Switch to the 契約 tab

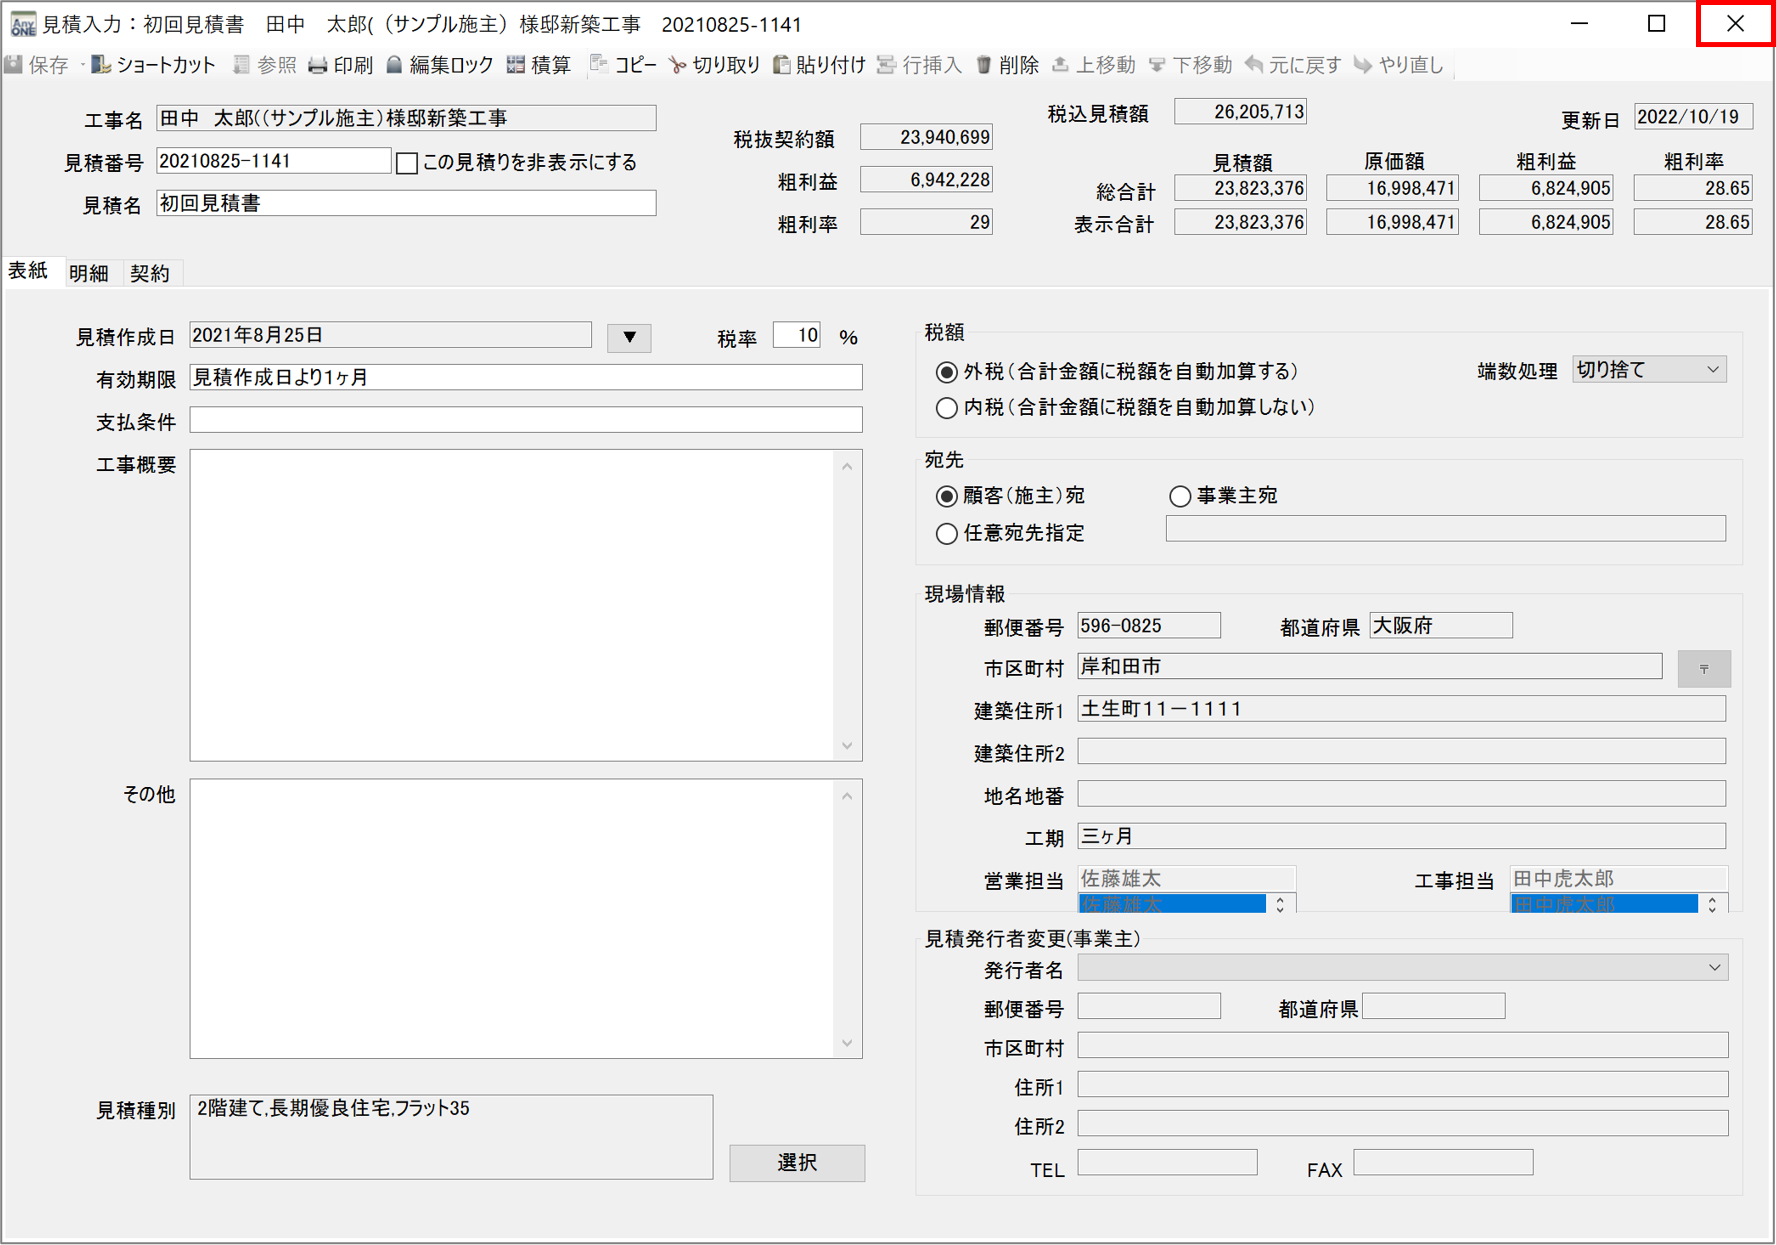click(x=150, y=273)
